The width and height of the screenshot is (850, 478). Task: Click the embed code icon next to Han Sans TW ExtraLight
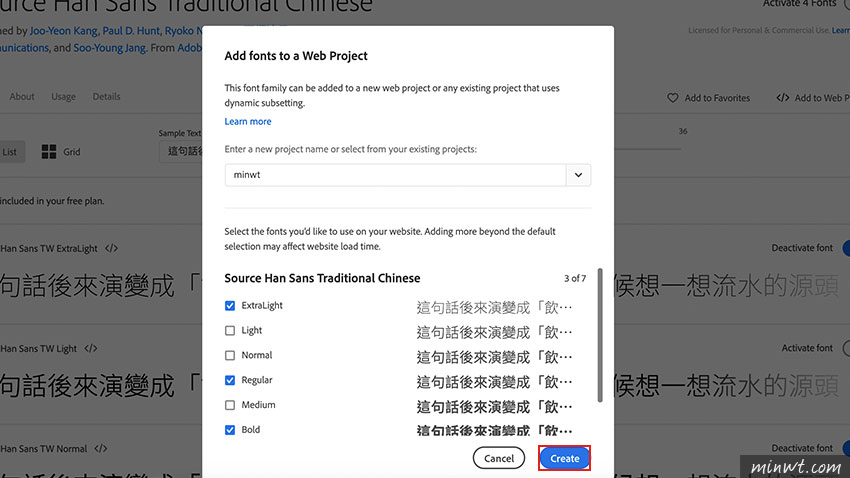tap(111, 249)
